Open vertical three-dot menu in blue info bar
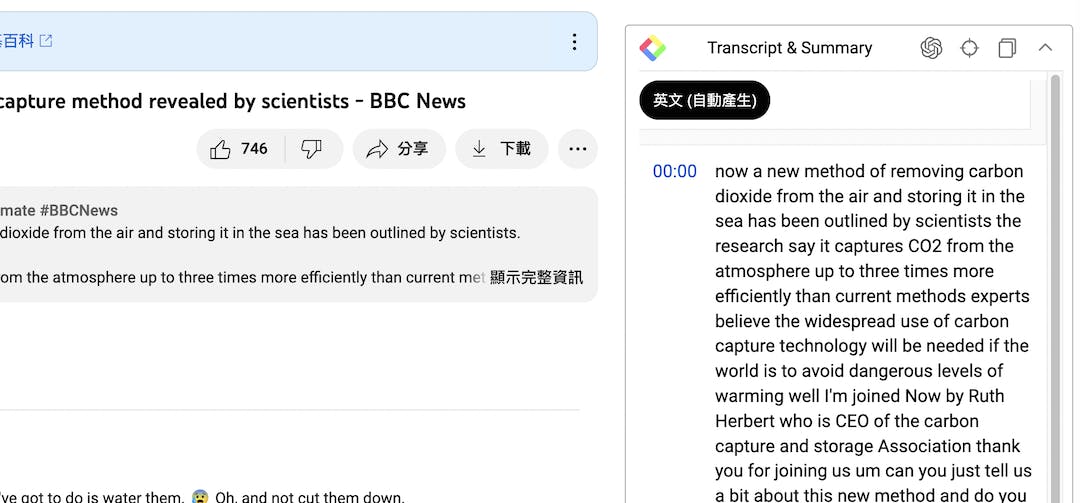Image resolution: width=1080 pixels, height=503 pixels. [574, 41]
